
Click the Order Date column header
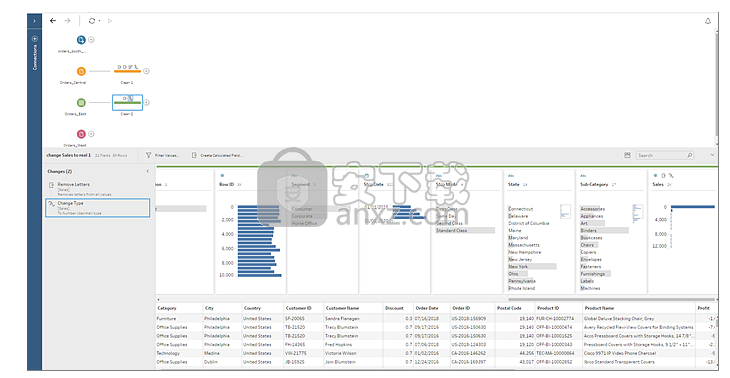coord(427,308)
